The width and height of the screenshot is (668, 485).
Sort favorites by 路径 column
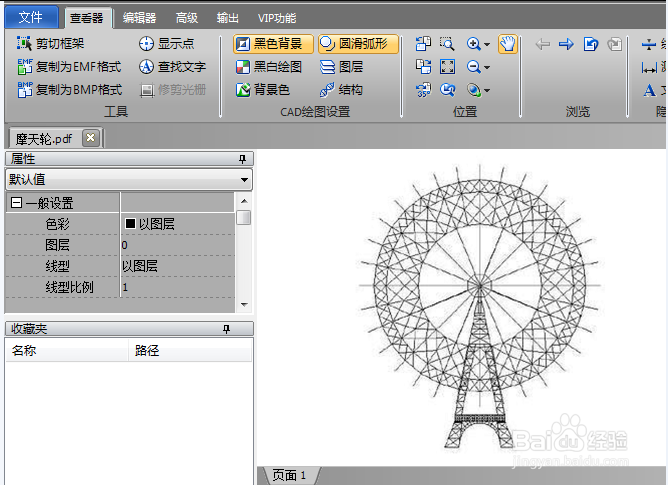click(190, 350)
